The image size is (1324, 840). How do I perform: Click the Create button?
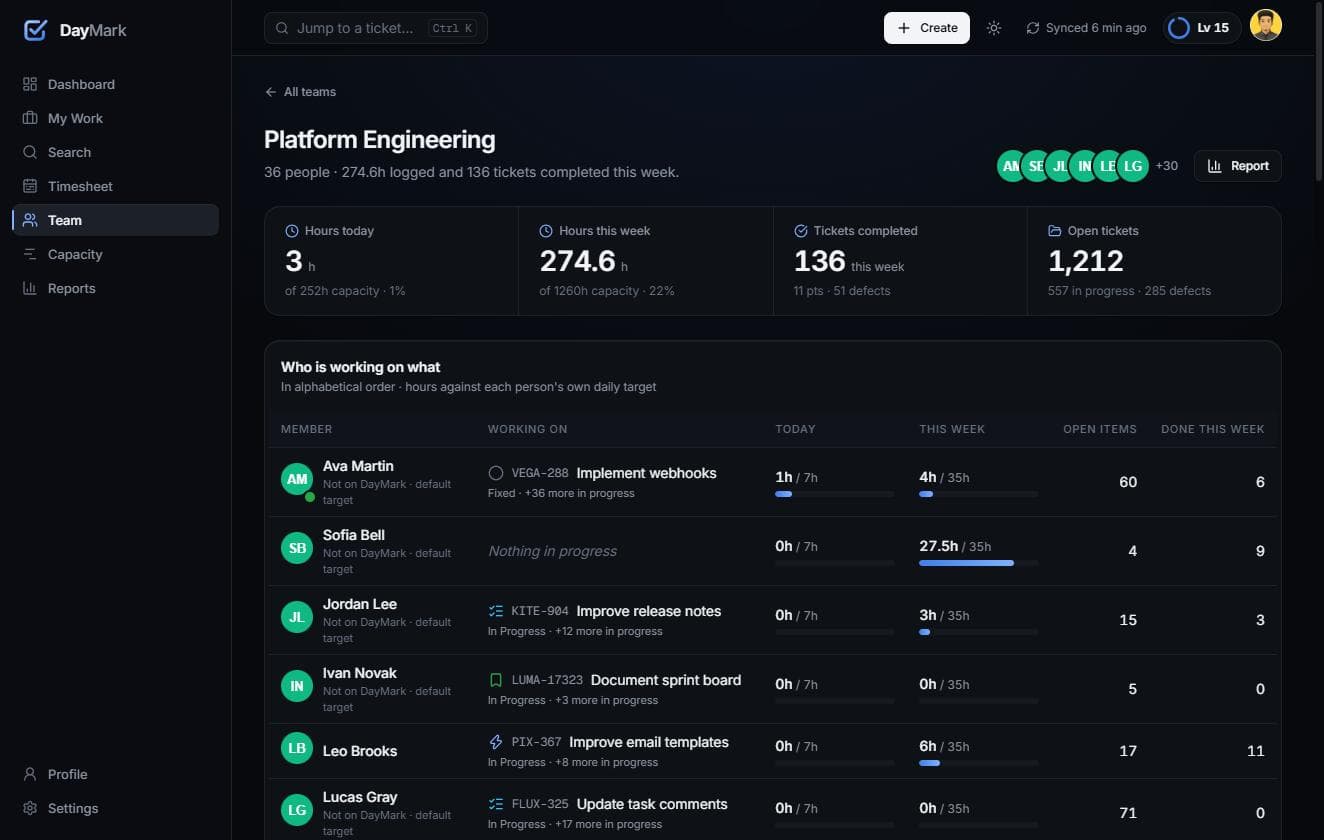[927, 28]
